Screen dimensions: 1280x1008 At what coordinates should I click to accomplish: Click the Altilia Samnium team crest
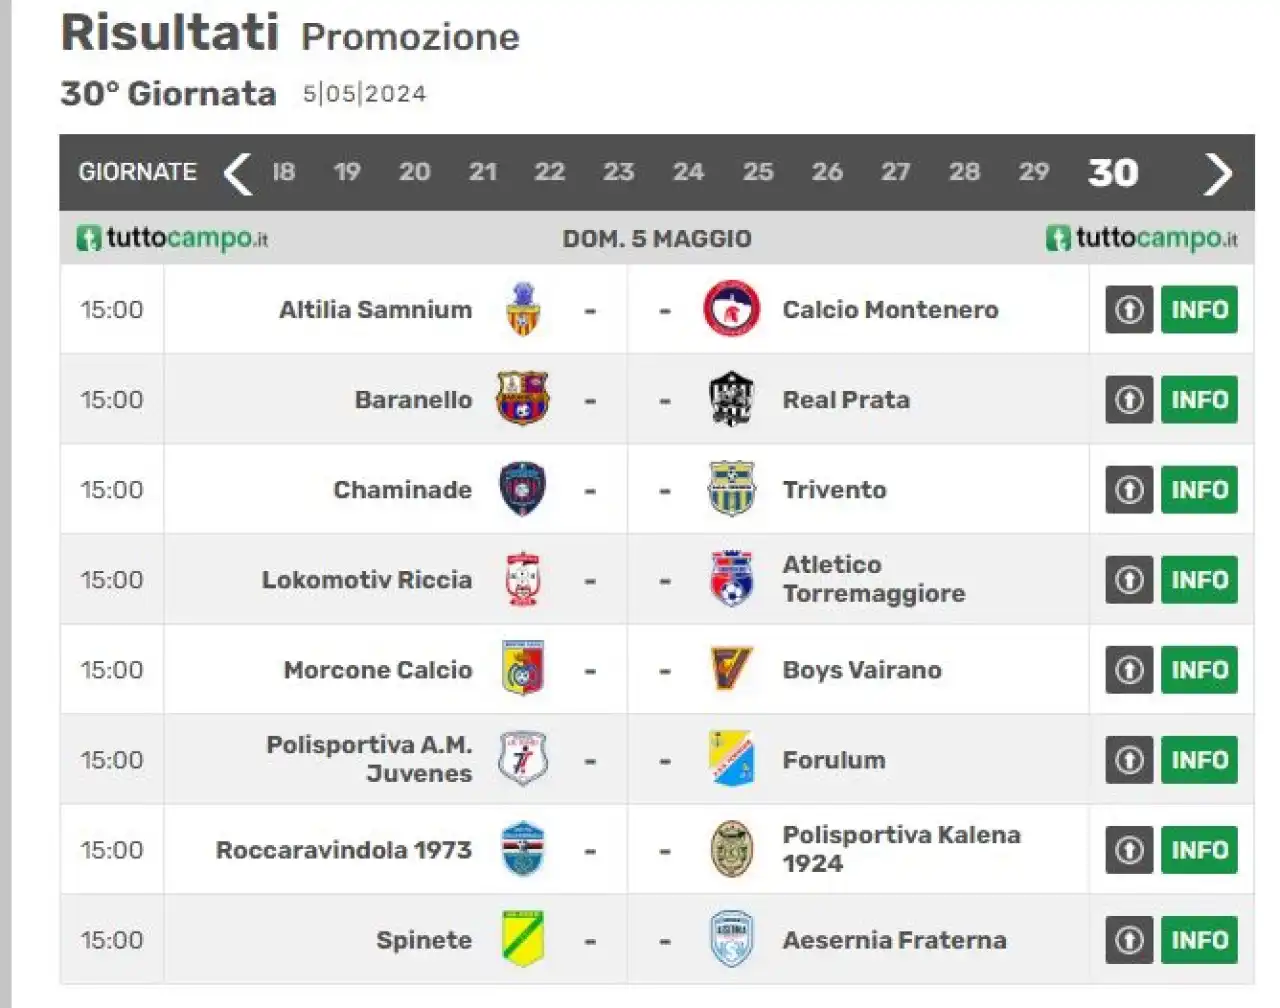[522, 309]
